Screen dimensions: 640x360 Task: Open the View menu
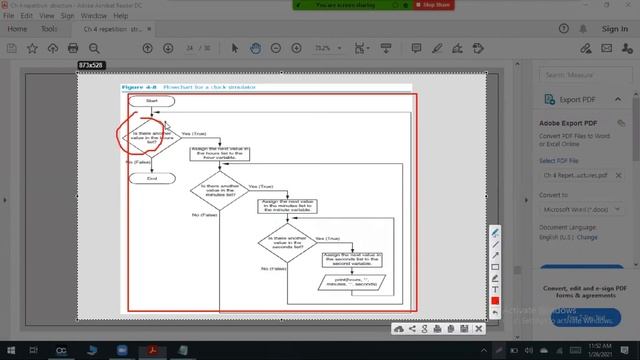47,16
